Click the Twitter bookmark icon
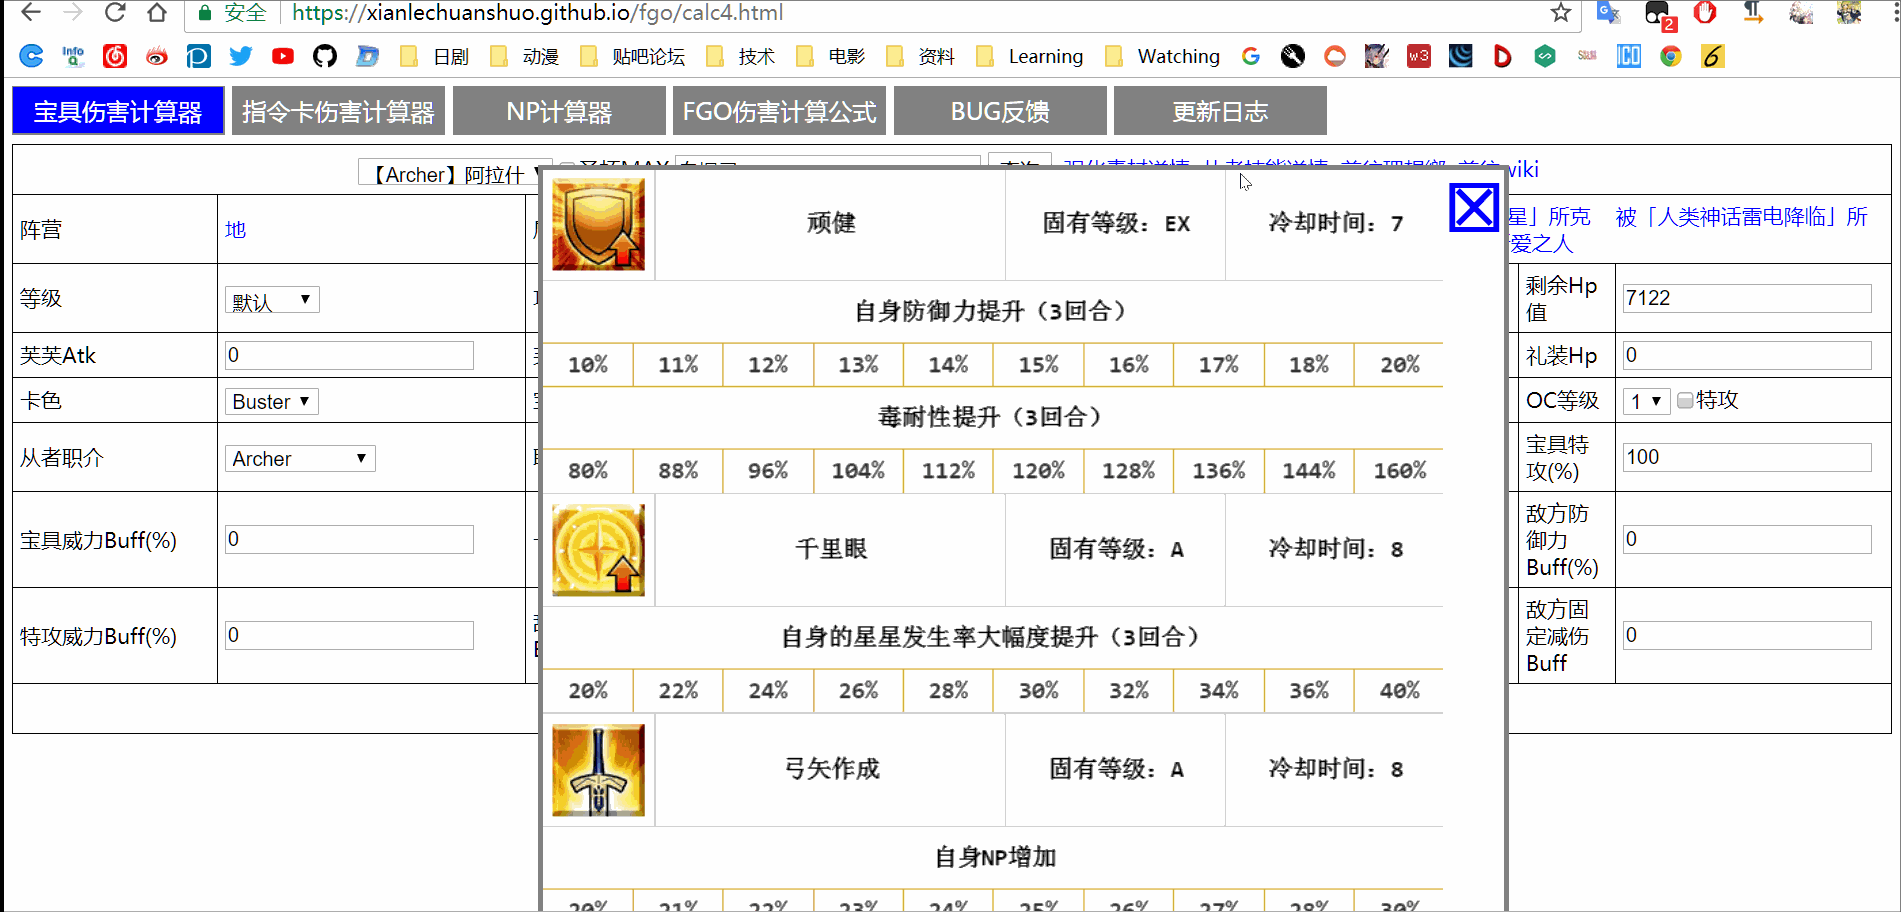 241,56
